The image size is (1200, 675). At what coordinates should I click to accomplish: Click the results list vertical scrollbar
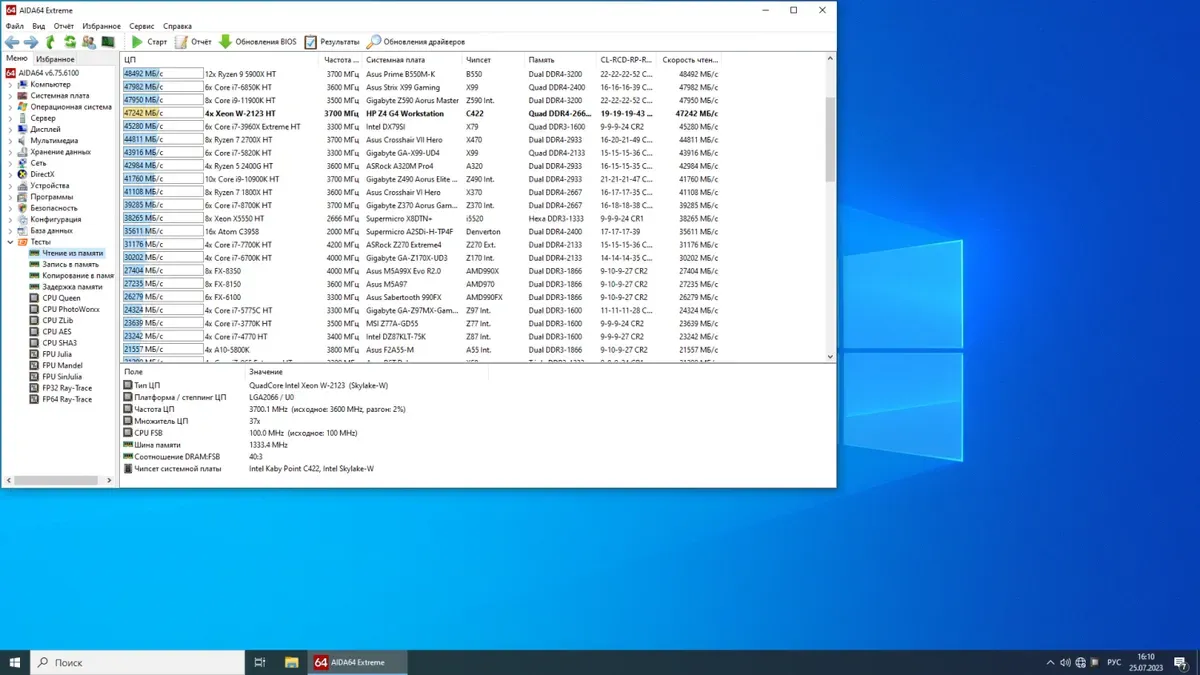coord(829,140)
